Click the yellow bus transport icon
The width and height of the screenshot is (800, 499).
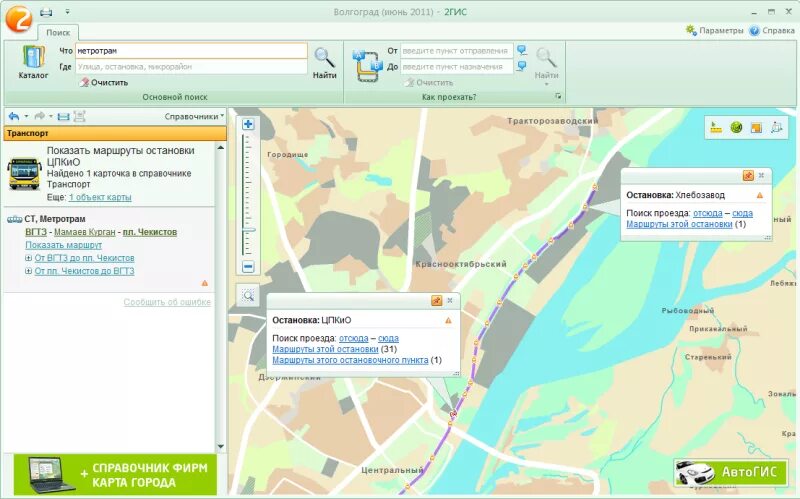[x=24, y=173]
